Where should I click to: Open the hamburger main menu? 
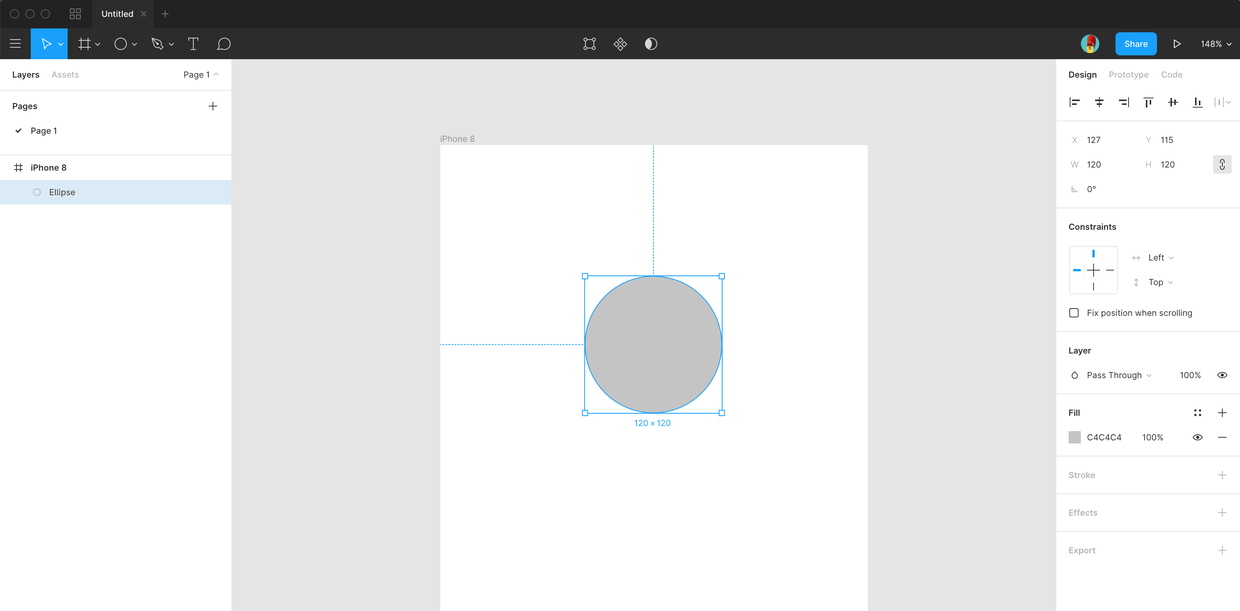point(15,44)
